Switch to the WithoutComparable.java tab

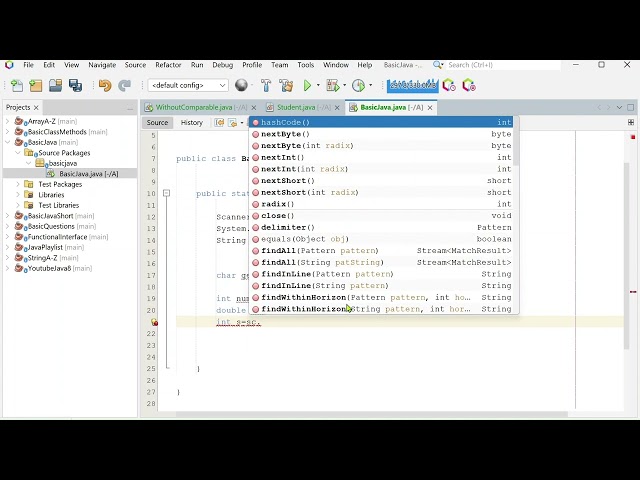click(196, 107)
